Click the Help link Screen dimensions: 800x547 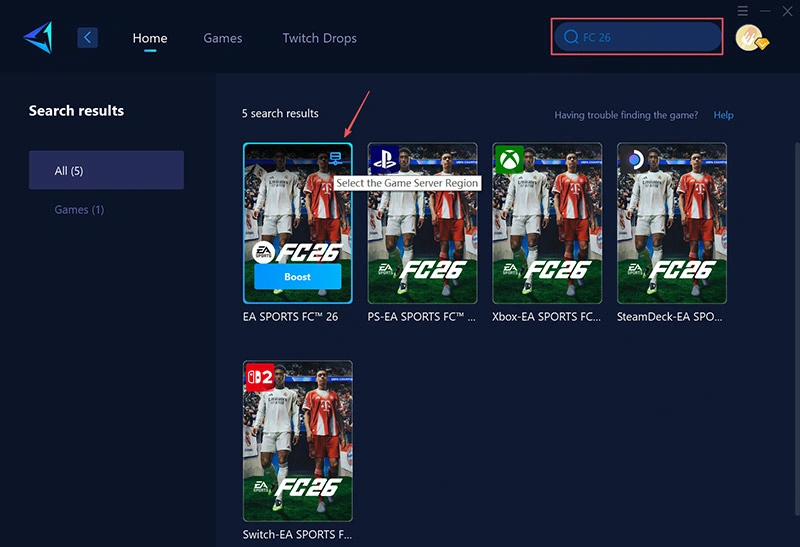coord(723,115)
